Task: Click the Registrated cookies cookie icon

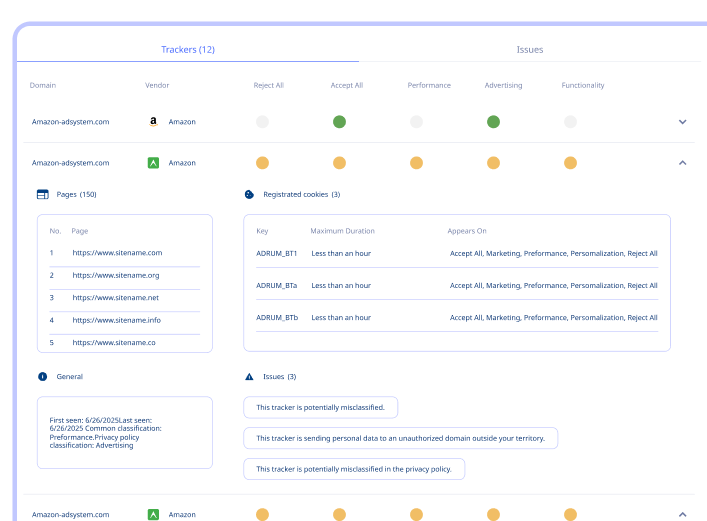Action: pos(250,194)
